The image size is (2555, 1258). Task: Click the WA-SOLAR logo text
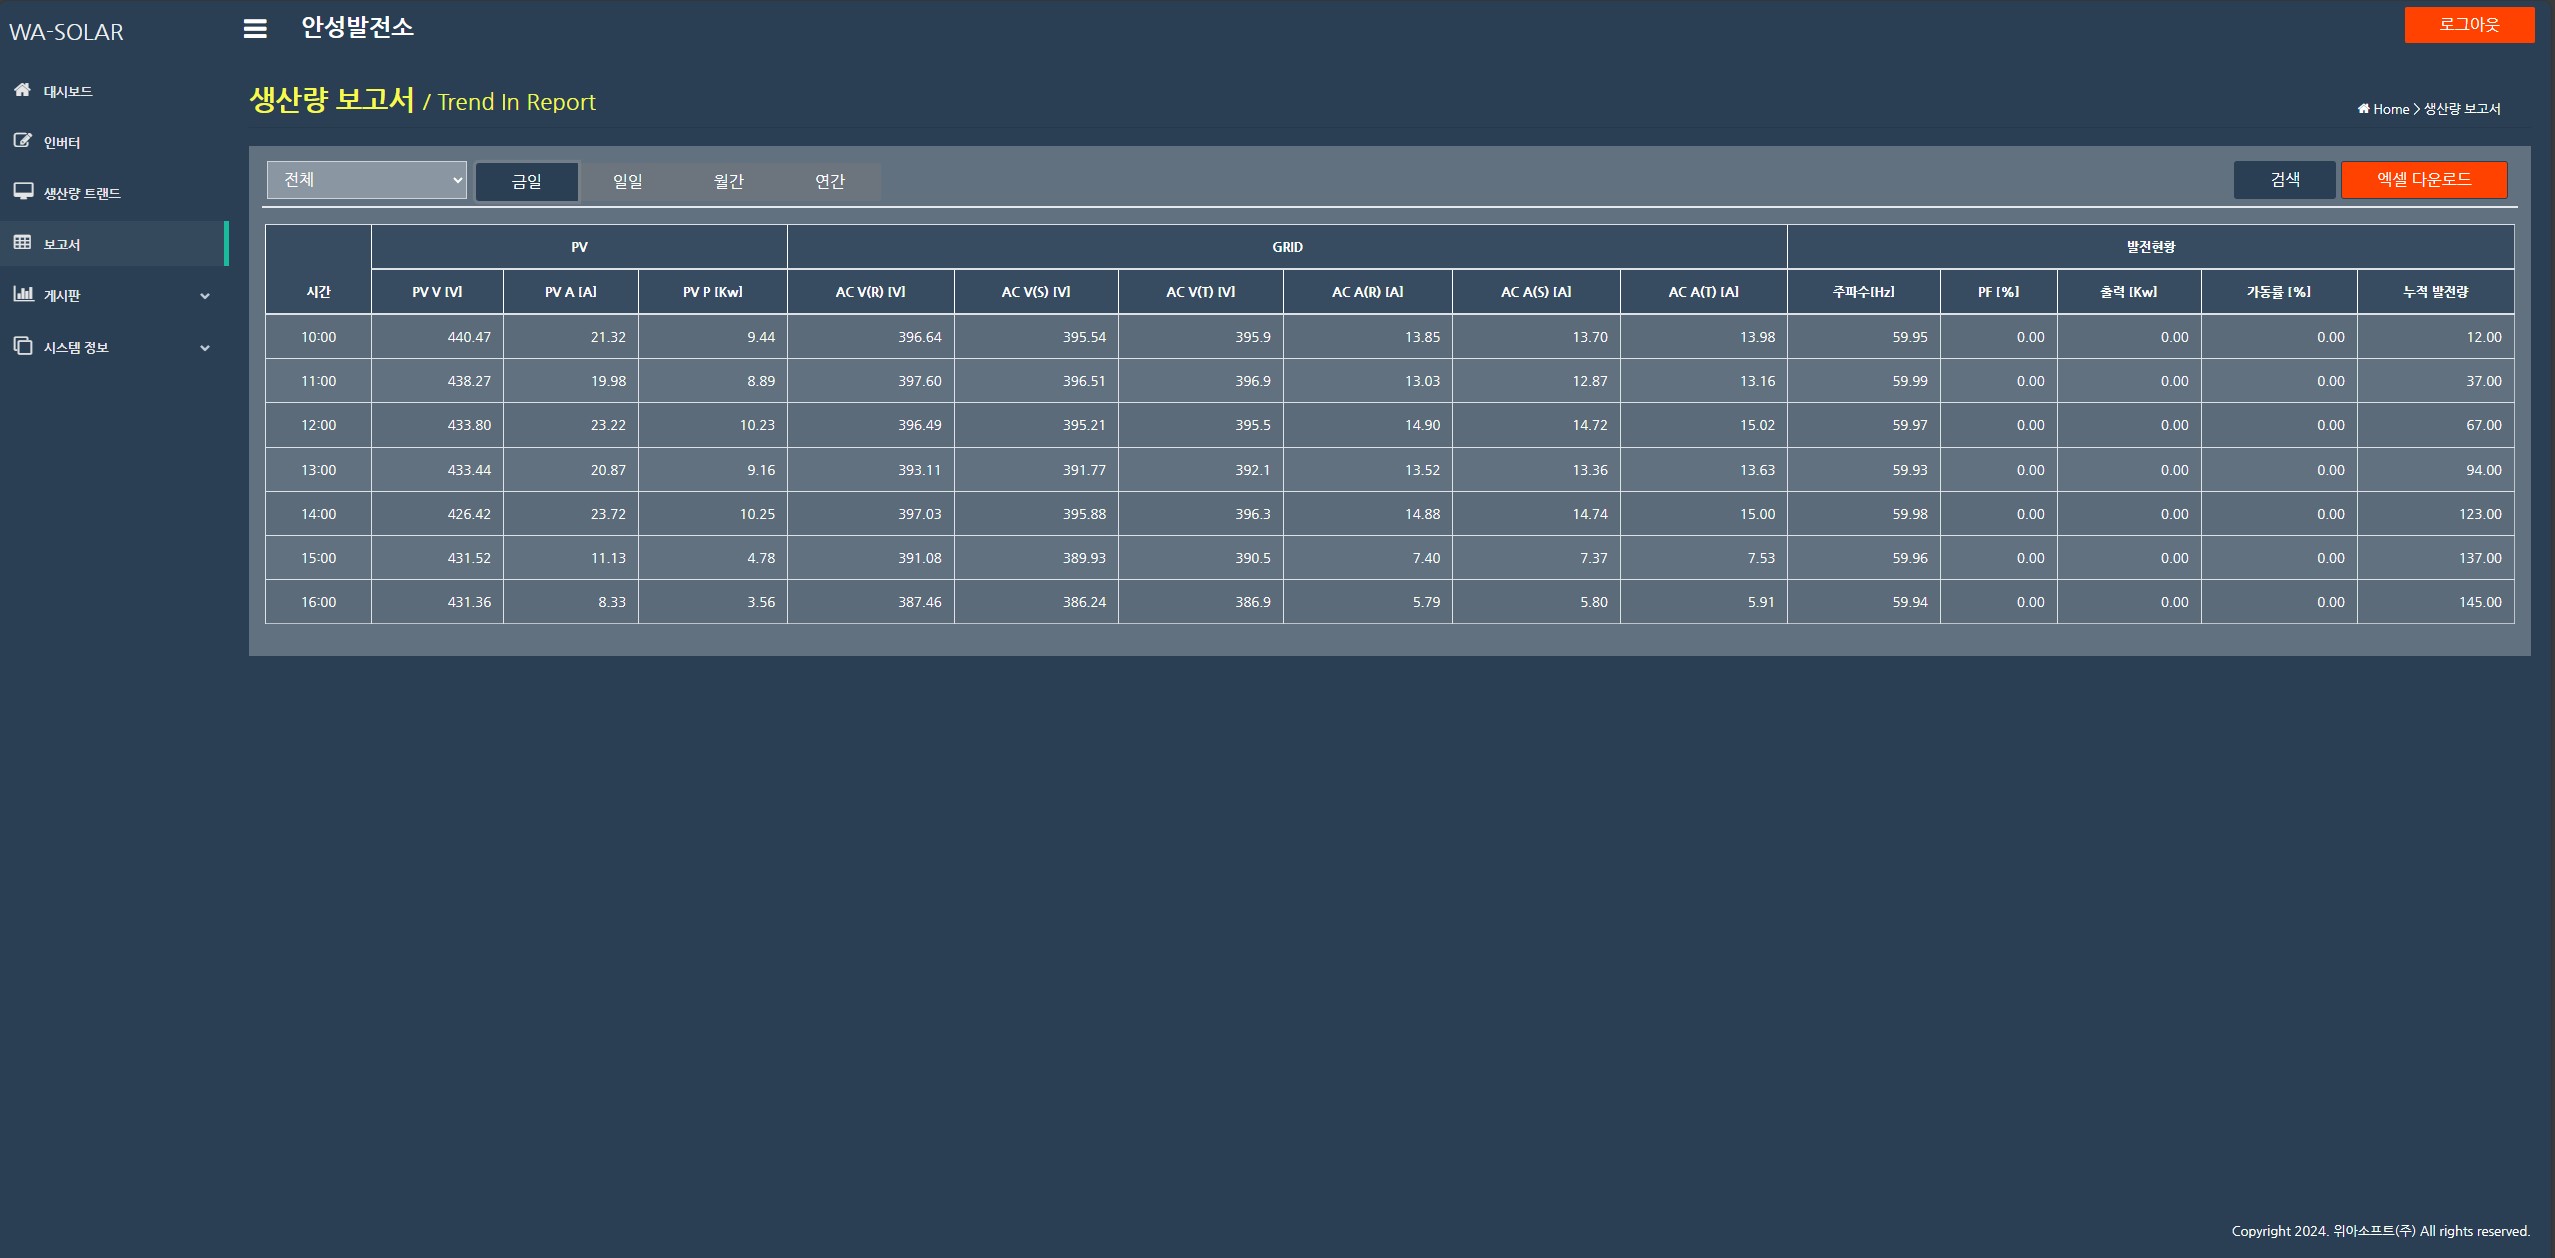67,32
